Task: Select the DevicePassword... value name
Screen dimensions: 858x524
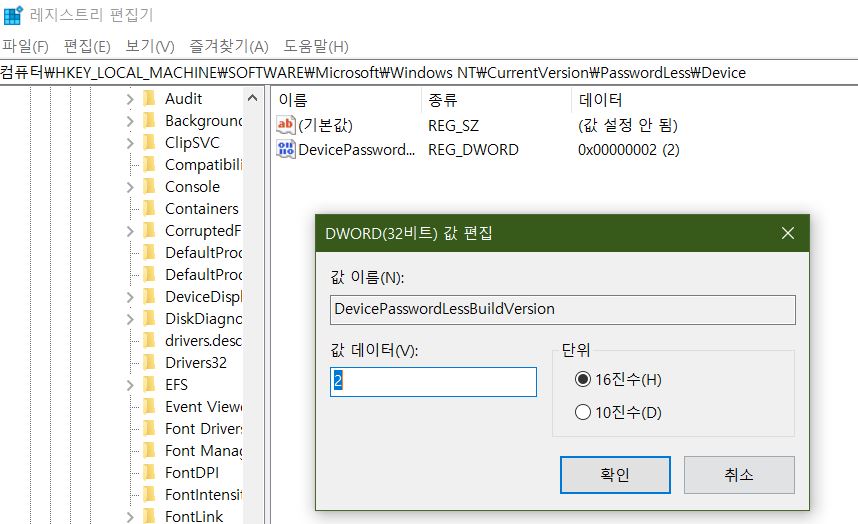Action: click(x=357, y=149)
